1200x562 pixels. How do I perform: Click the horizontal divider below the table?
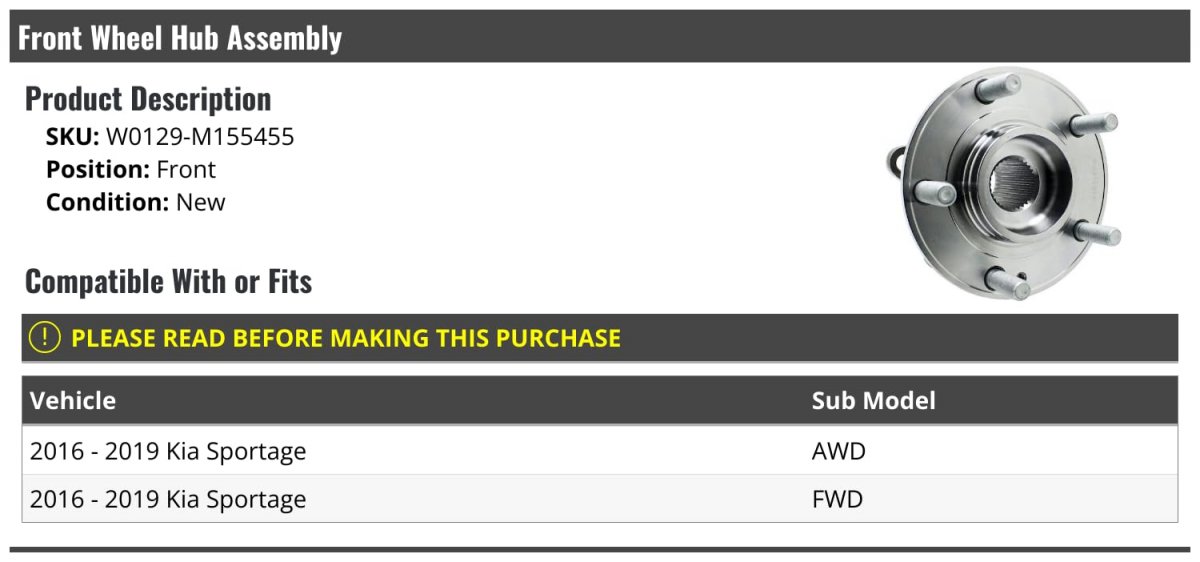600,549
